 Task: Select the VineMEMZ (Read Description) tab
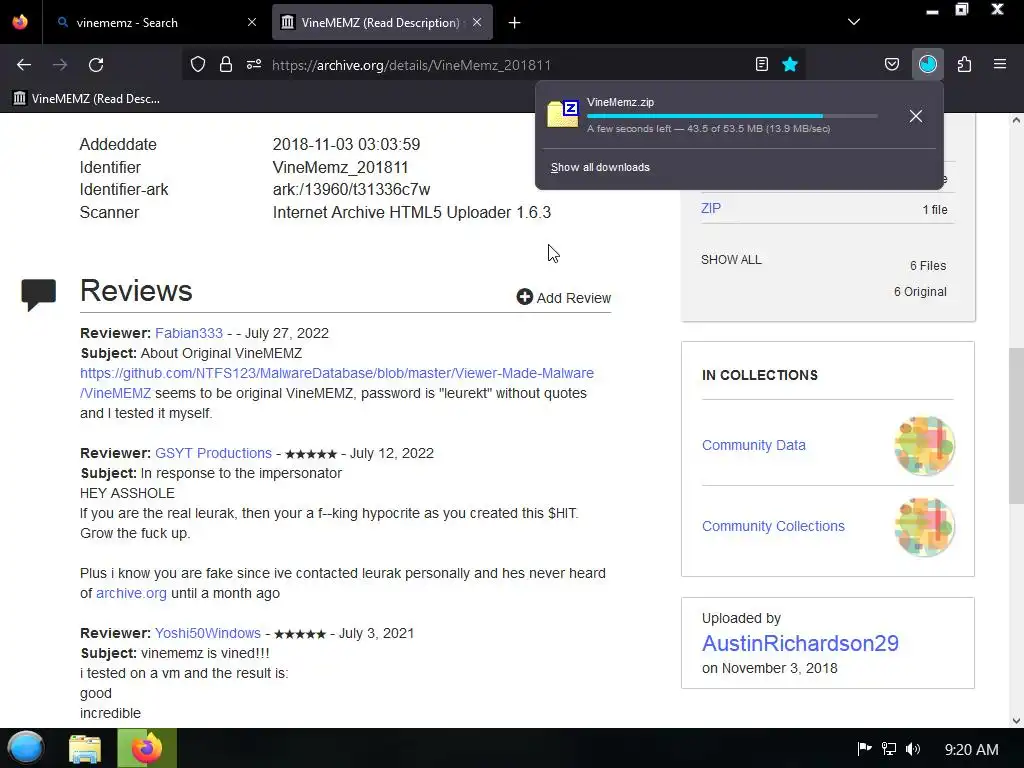click(x=382, y=22)
